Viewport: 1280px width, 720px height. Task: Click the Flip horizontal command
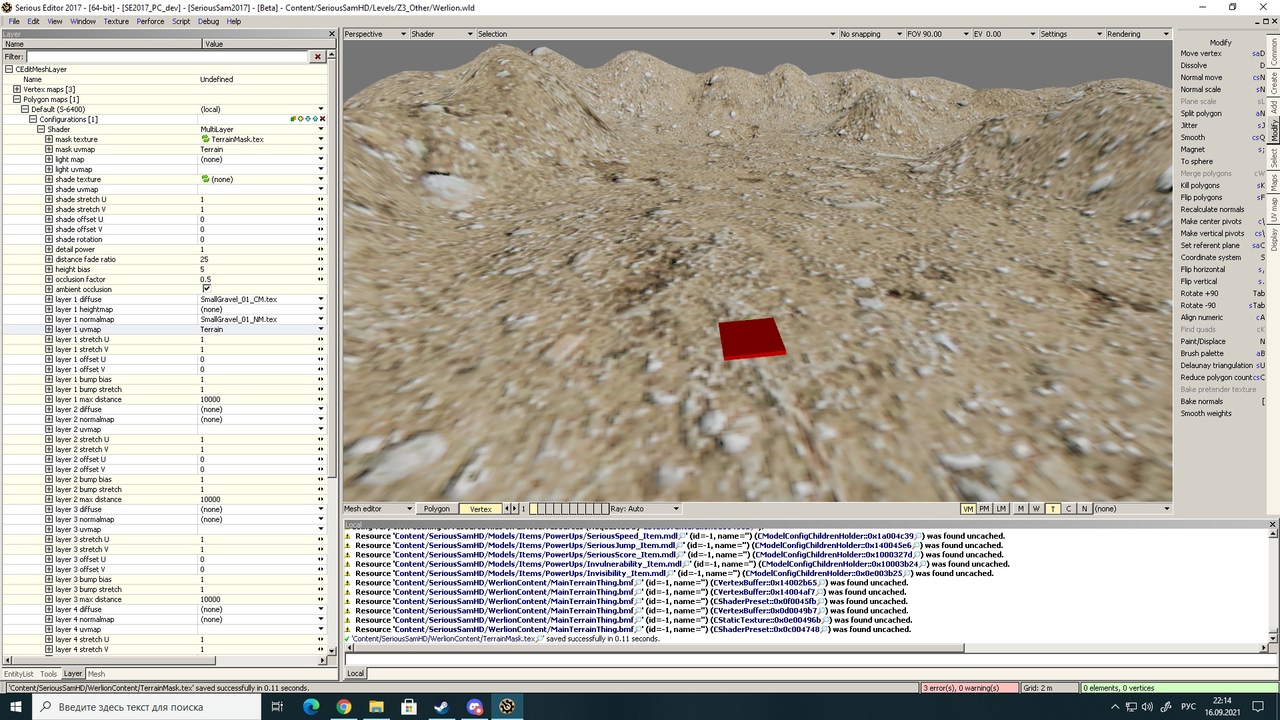tap(1202, 269)
